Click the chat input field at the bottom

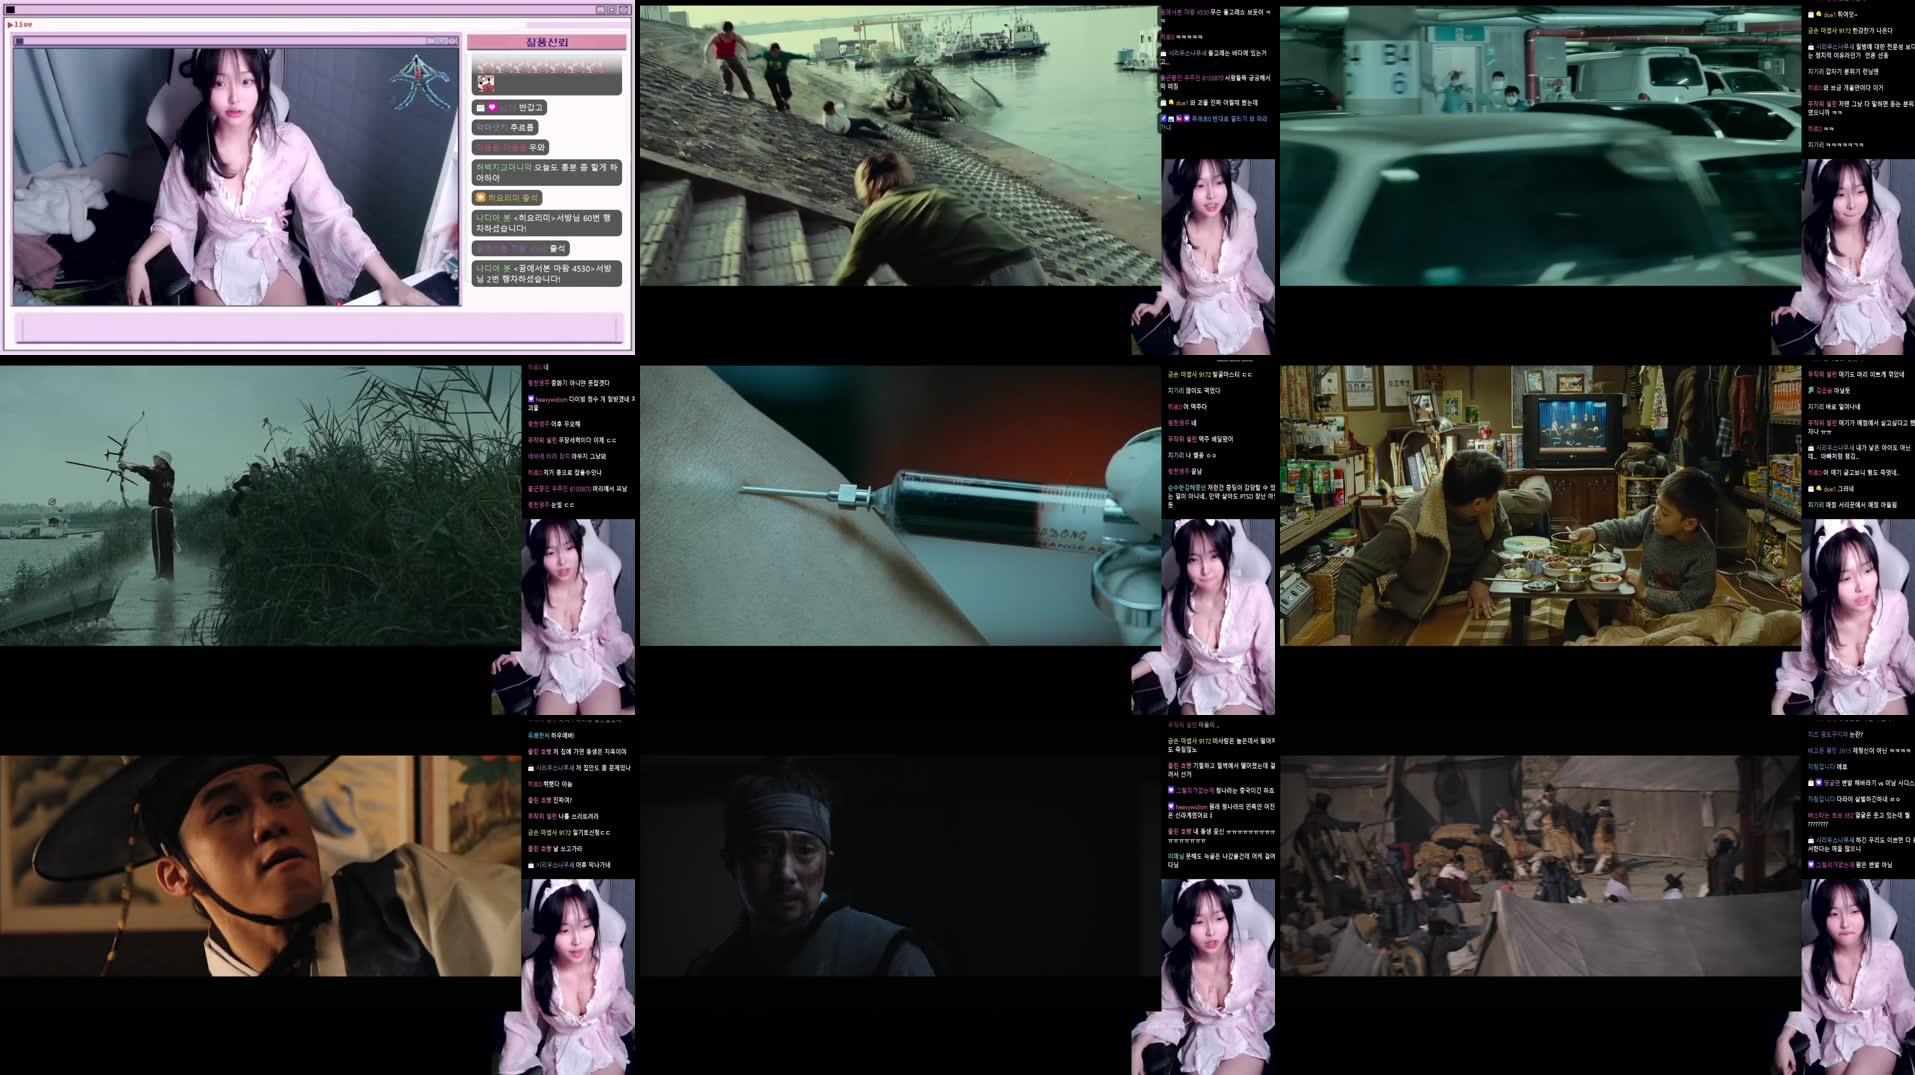click(x=318, y=328)
